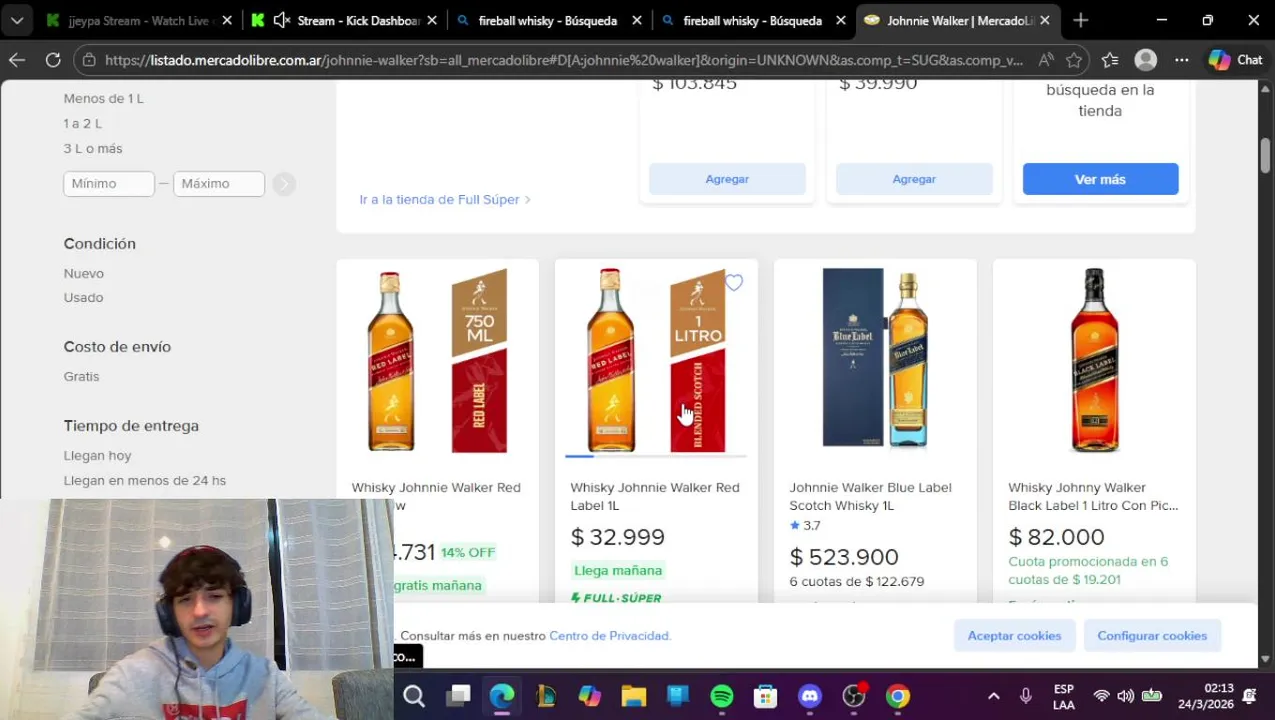Filter shipping cost by Gratis
The image size is (1275, 720).
[82, 376]
